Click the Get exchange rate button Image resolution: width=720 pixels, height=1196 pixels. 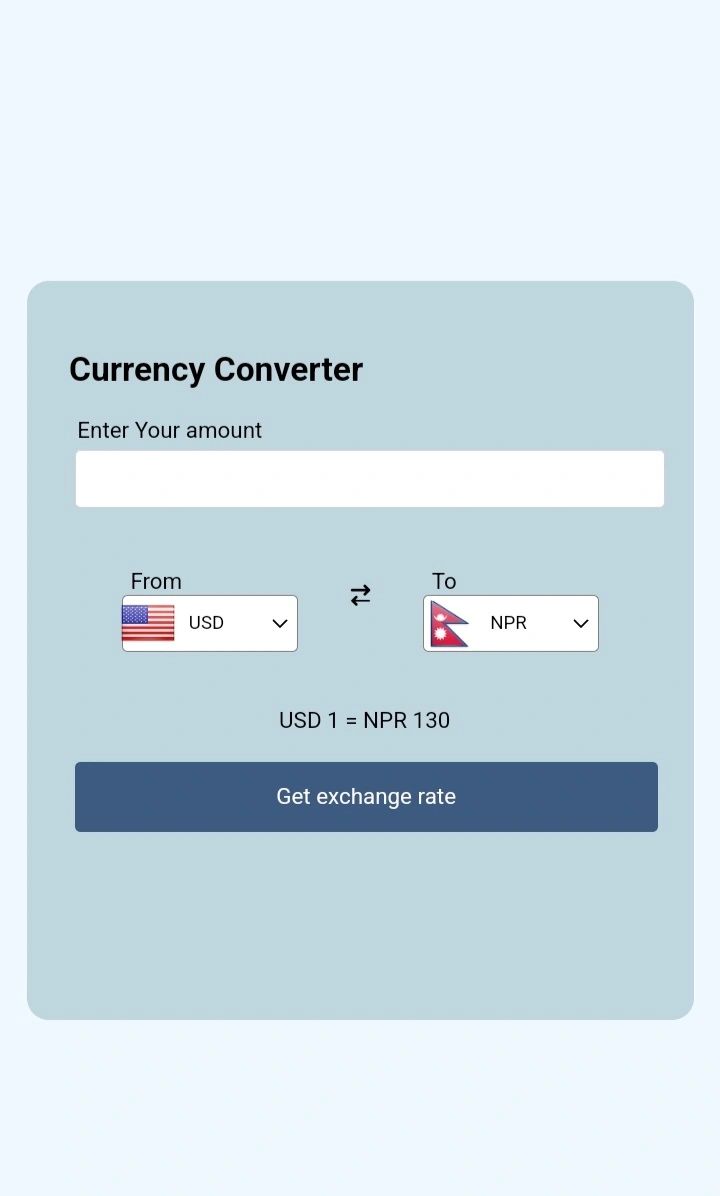[x=366, y=797]
